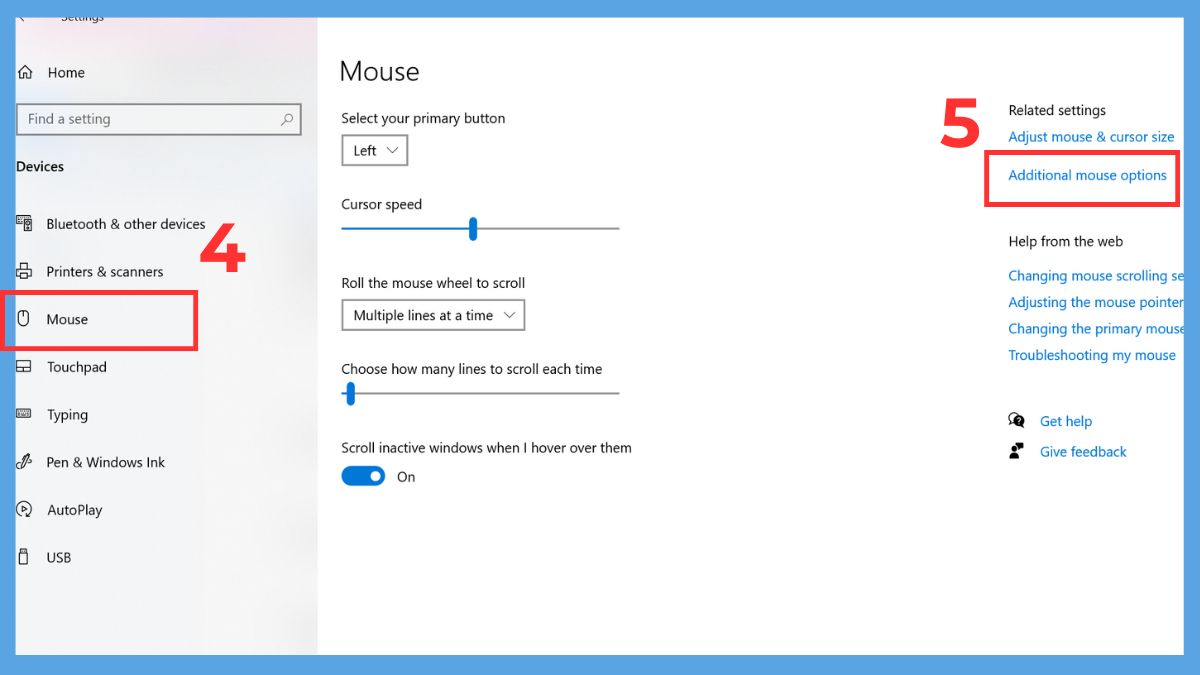Image resolution: width=1200 pixels, height=675 pixels.
Task: Open the Touchpad settings page
Action: pos(77,367)
